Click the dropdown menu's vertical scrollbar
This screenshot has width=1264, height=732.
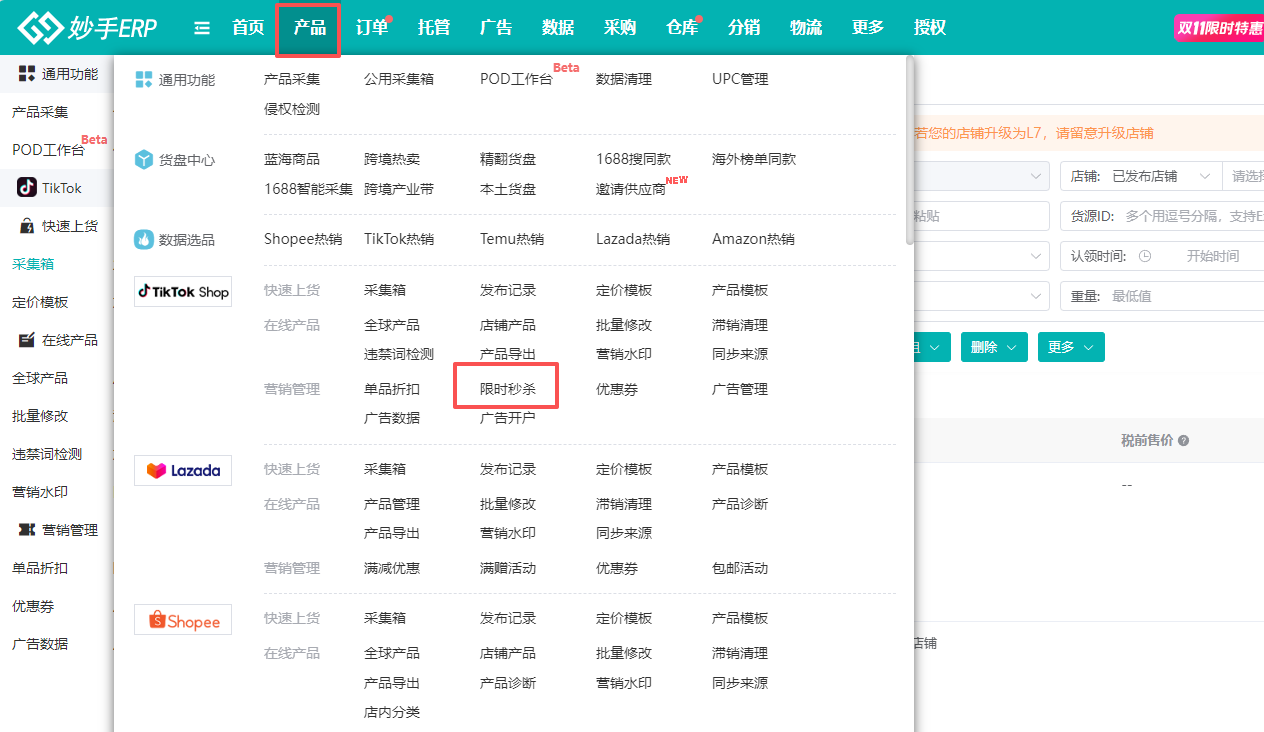[x=909, y=150]
